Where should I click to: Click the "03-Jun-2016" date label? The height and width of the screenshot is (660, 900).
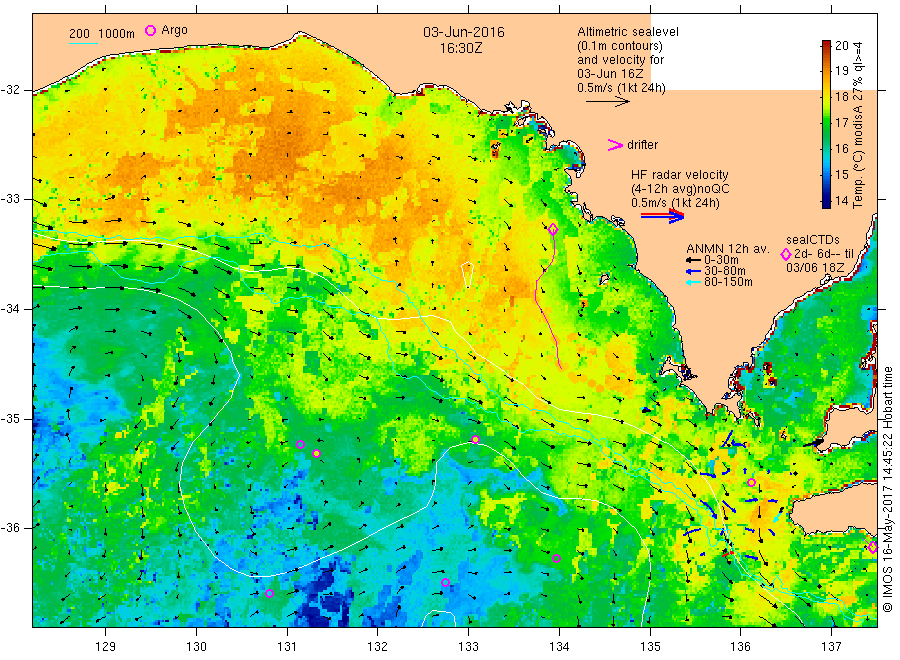click(464, 32)
